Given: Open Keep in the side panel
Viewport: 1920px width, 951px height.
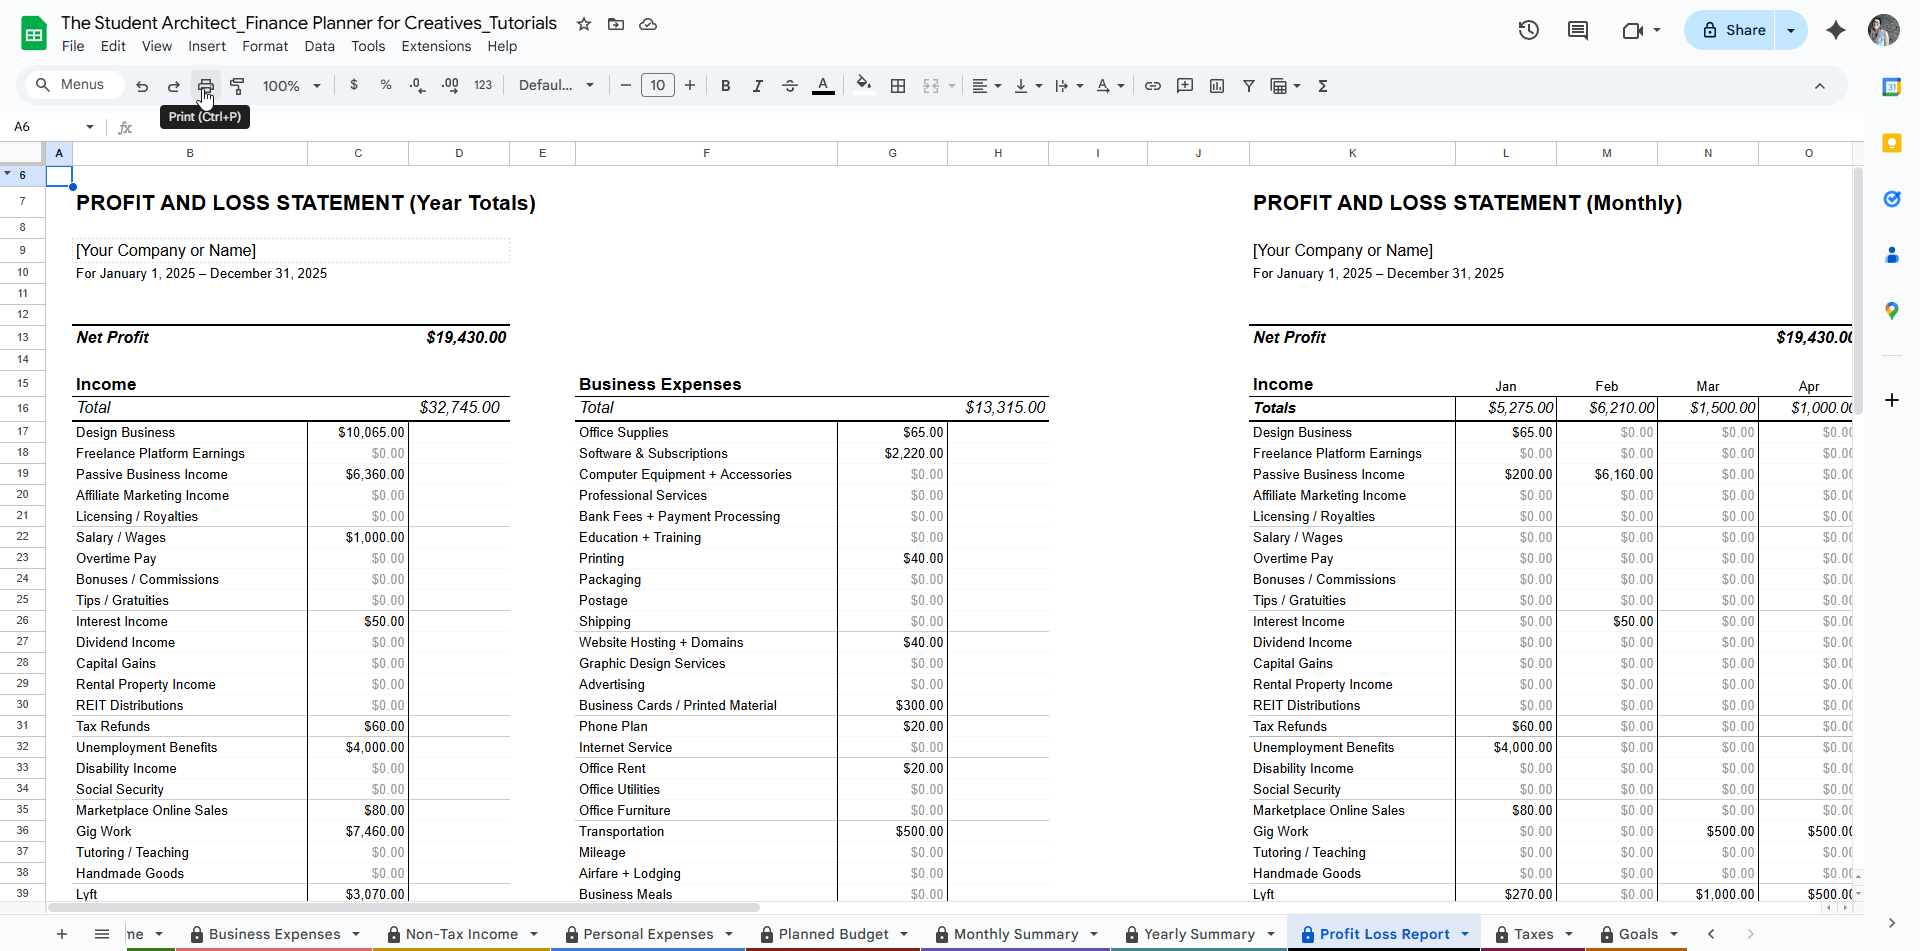Looking at the screenshot, I should 1892,143.
